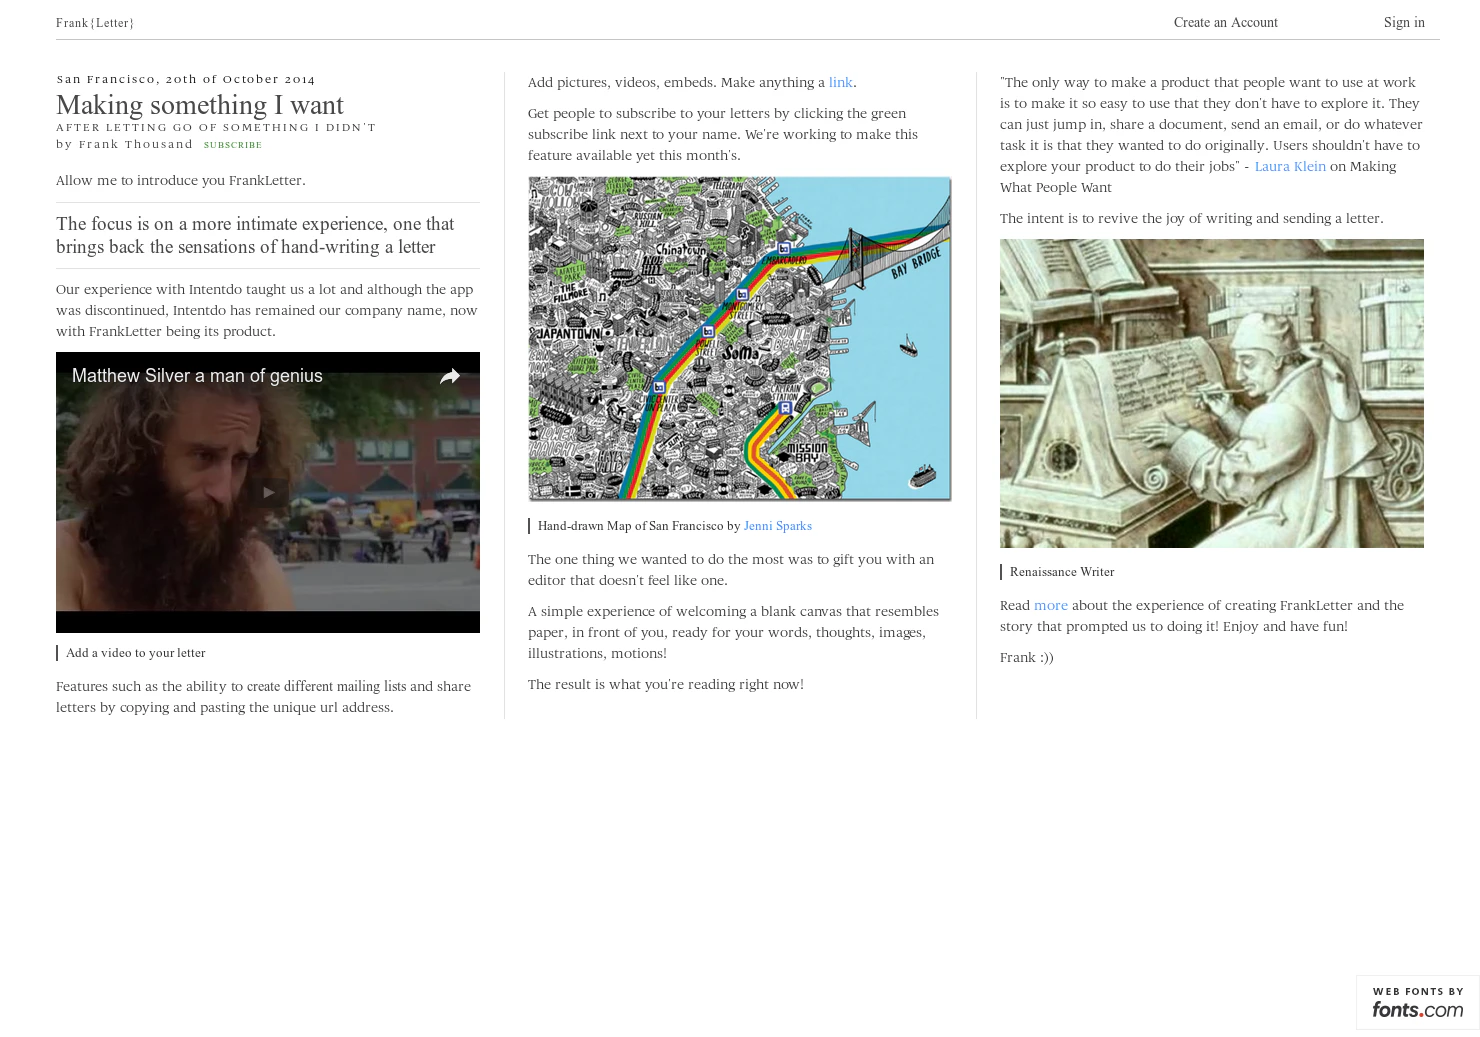Image resolution: width=1480 pixels, height=1037 pixels.
Task: Click subtitle 'After letting go of something I didn't'
Action: [x=216, y=127]
